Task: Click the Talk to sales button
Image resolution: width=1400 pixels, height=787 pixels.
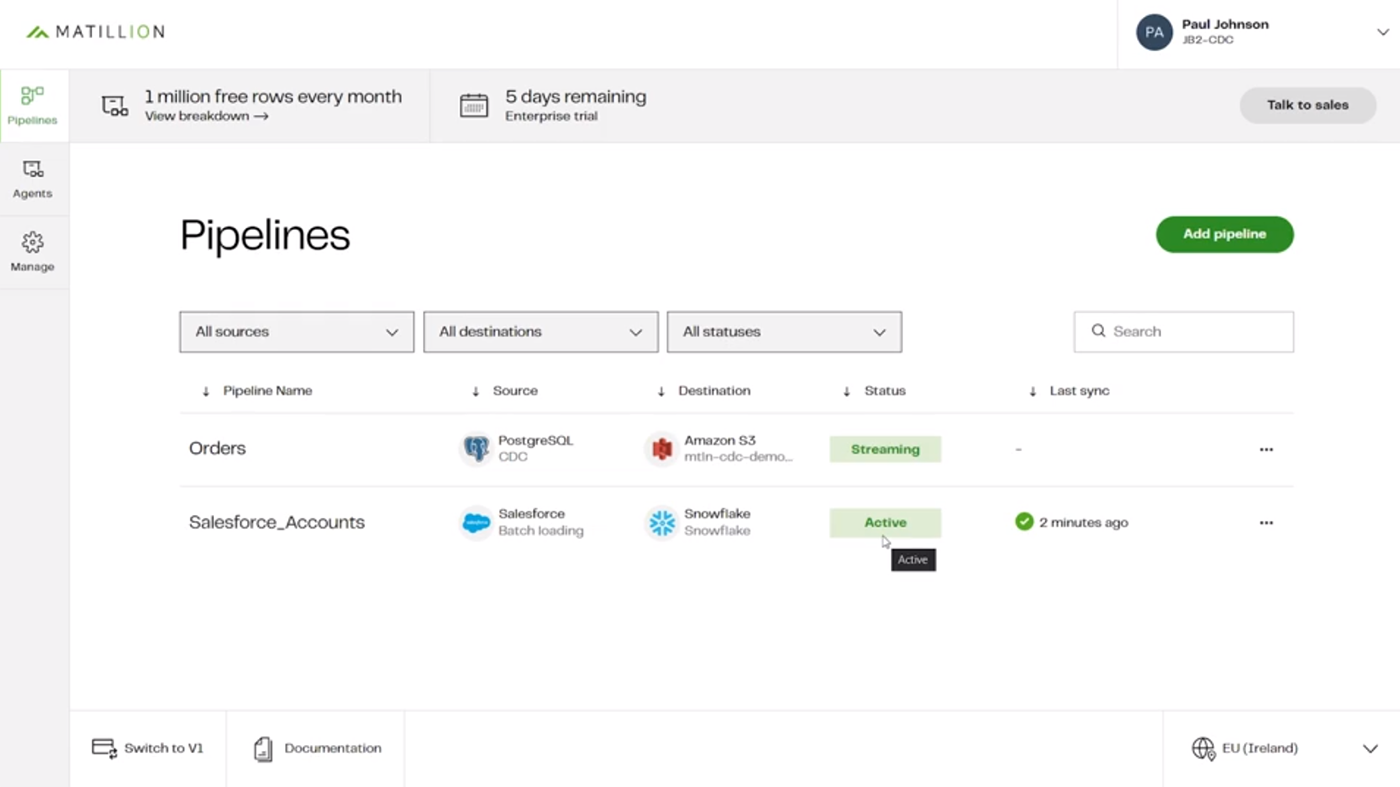Action: click(1308, 105)
